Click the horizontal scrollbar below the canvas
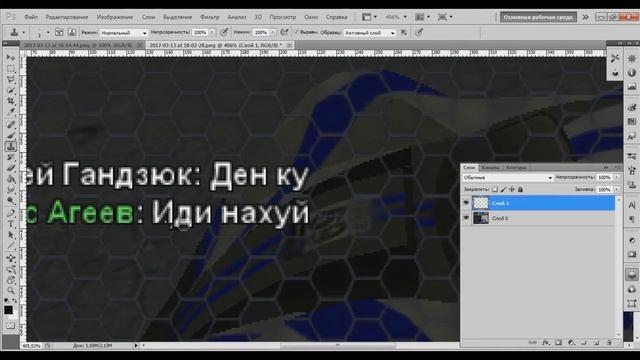 tap(338, 345)
